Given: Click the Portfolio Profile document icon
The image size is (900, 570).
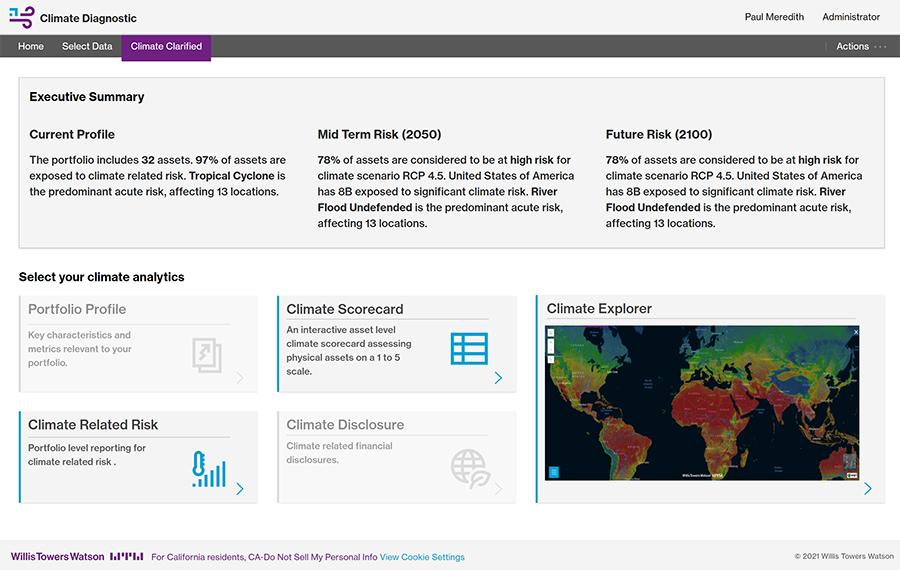Looking at the screenshot, I should 206,354.
